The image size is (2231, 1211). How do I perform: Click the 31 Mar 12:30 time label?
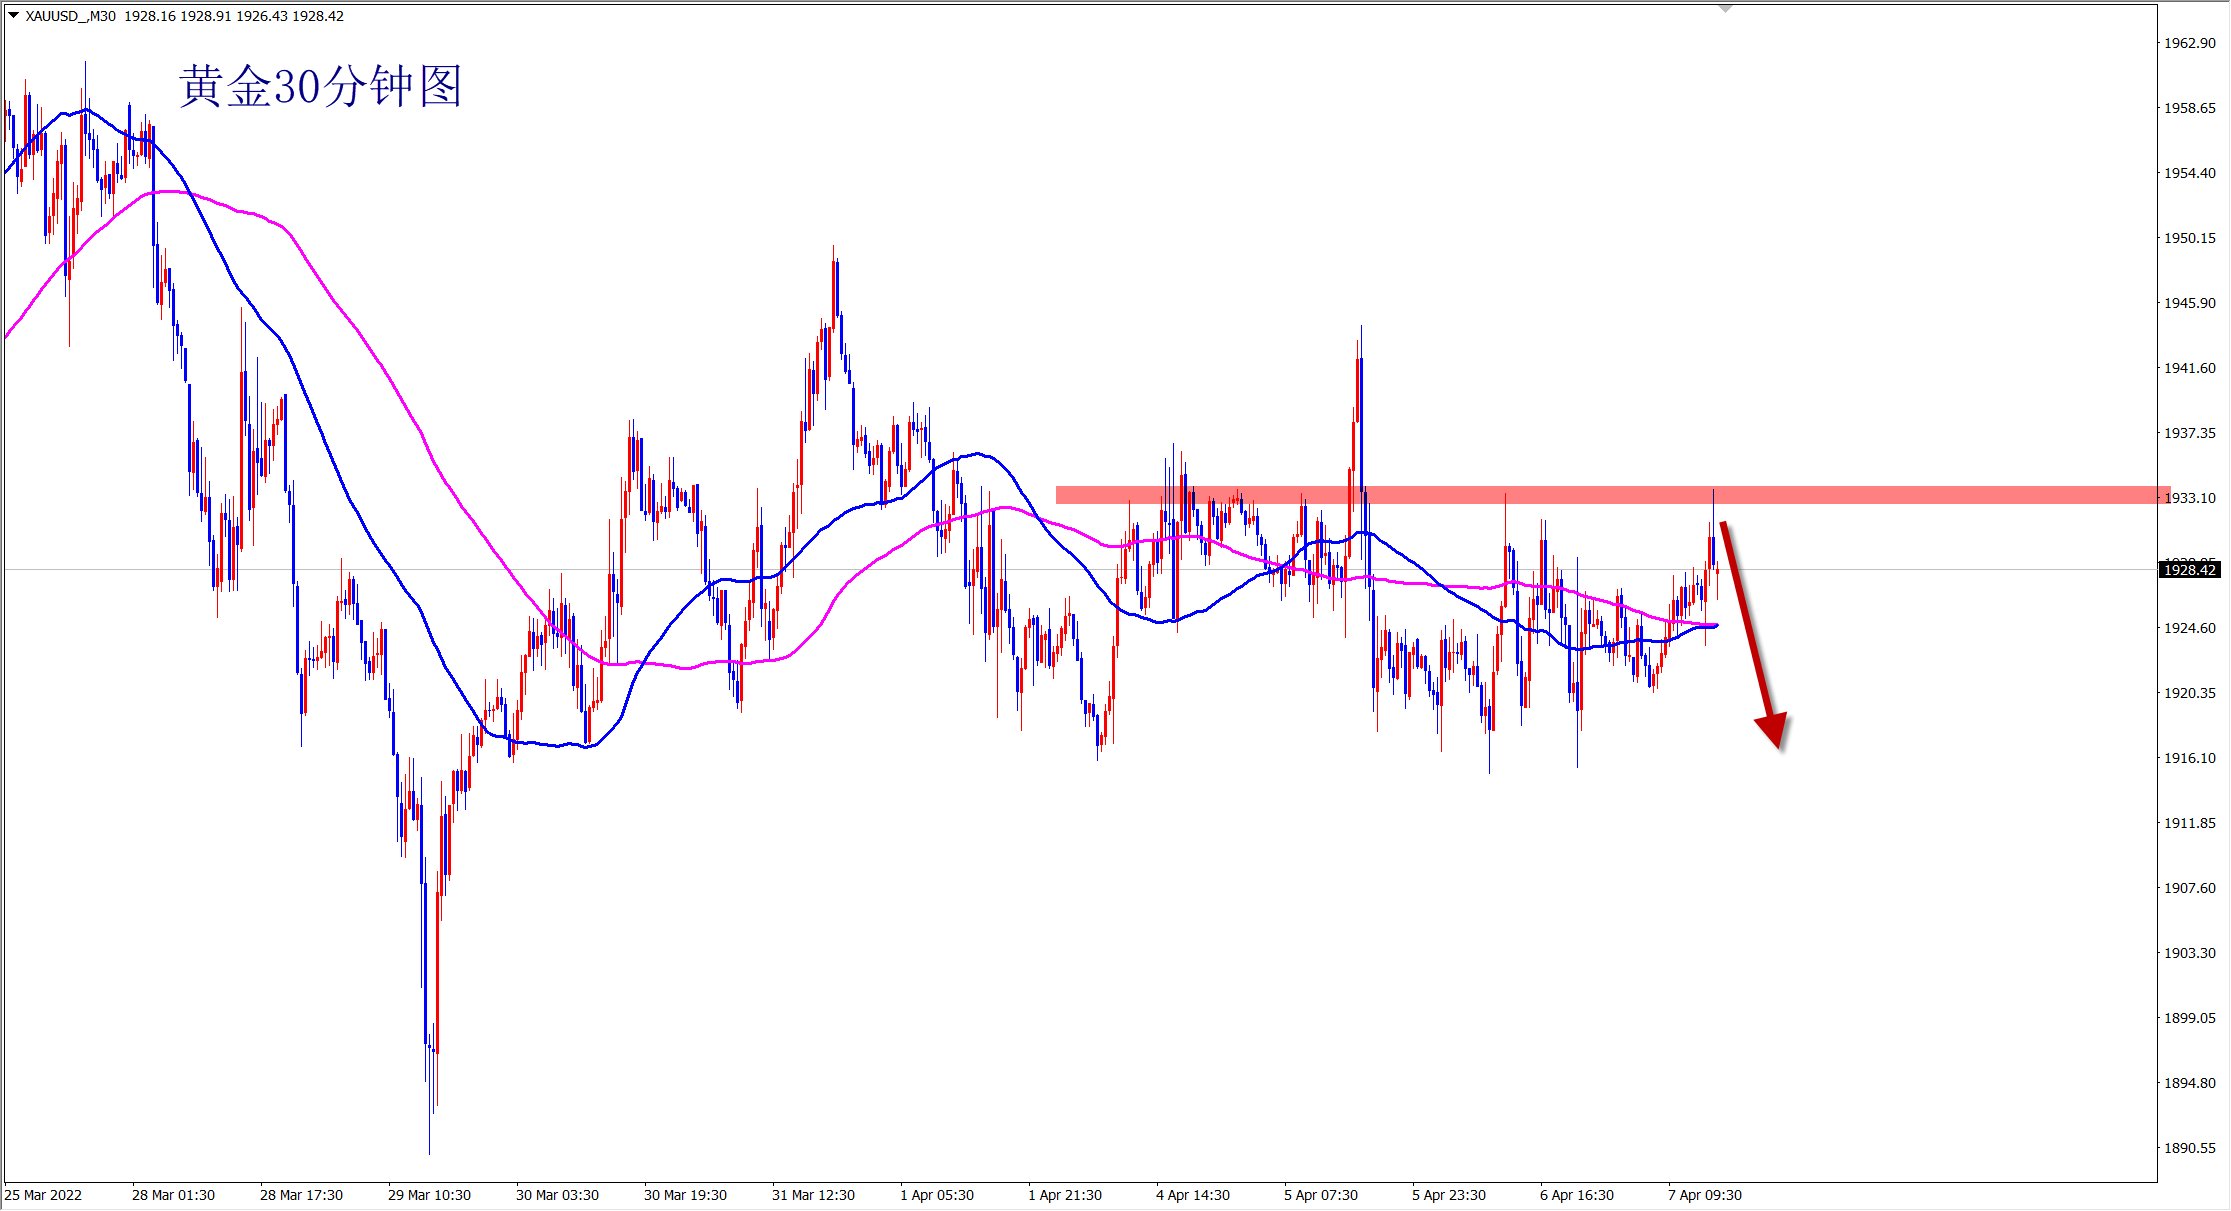(x=813, y=1195)
